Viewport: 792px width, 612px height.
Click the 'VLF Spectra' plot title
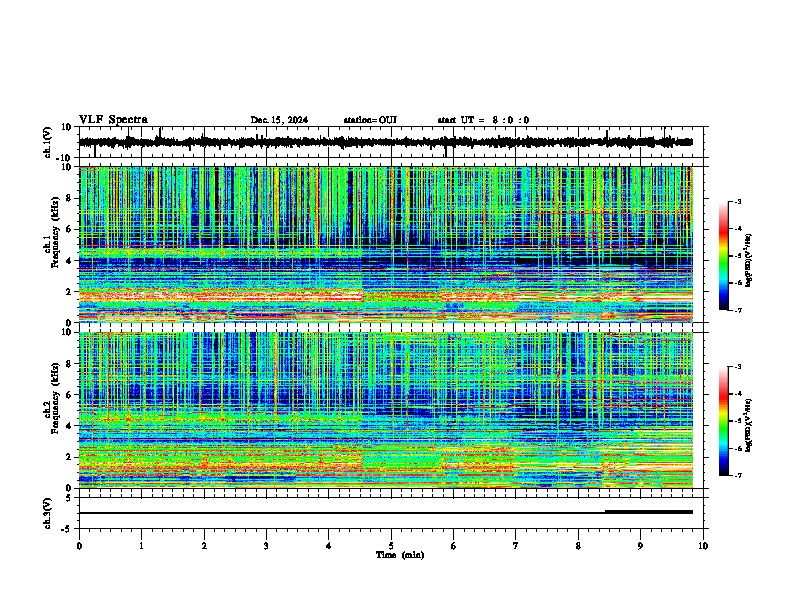pos(113,120)
